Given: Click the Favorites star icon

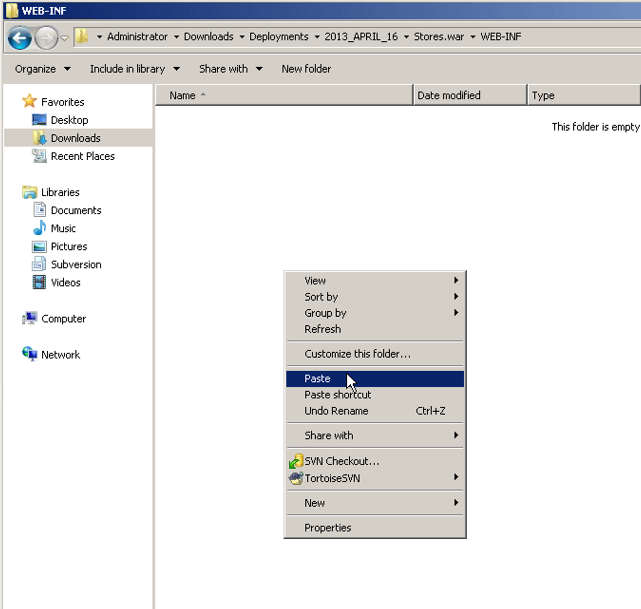Looking at the screenshot, I should point(29,102).
